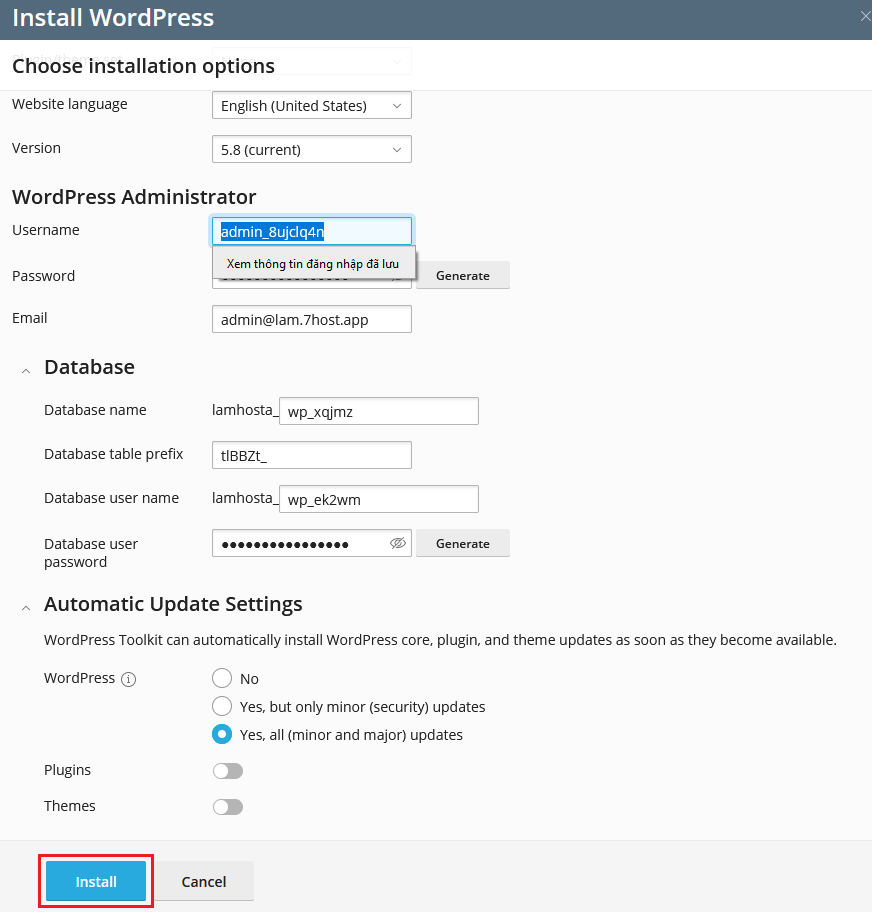Click the administrator Username field
Viewport: 872px width, 912px height.
tap(312, 231)
